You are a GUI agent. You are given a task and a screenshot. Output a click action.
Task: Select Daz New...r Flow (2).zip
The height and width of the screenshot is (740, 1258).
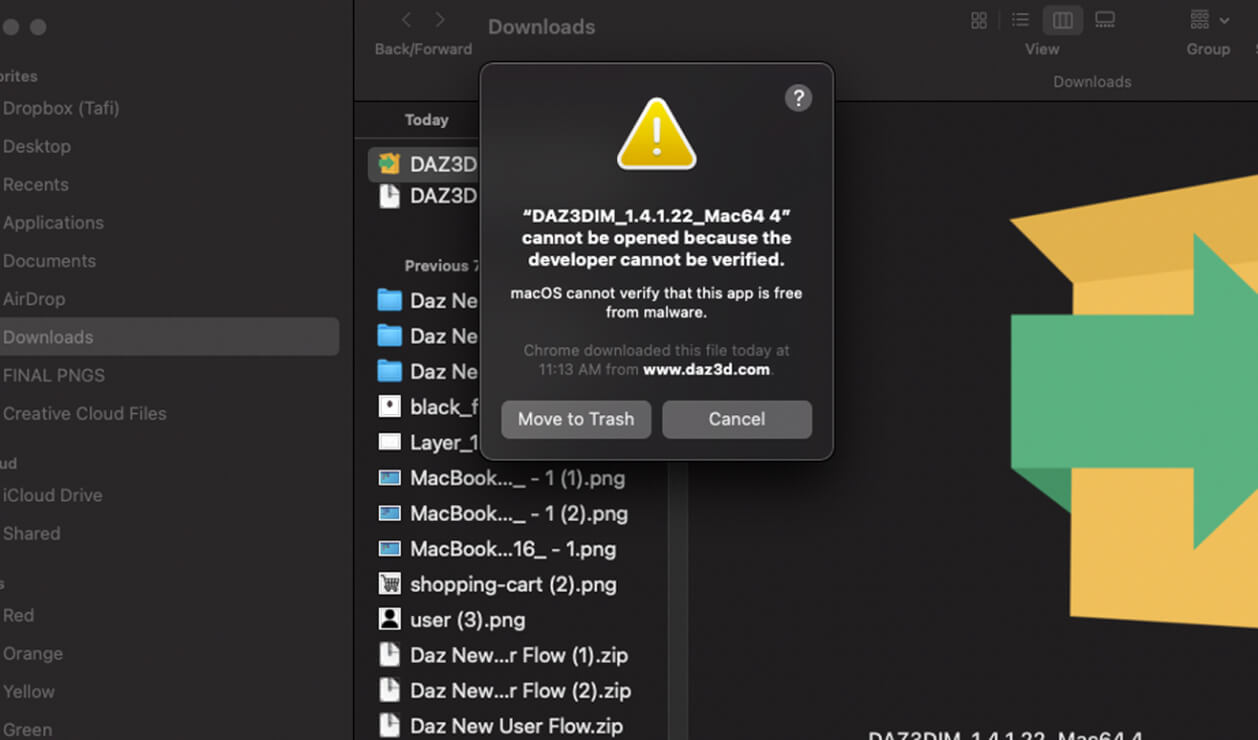(x=505, y=690)
